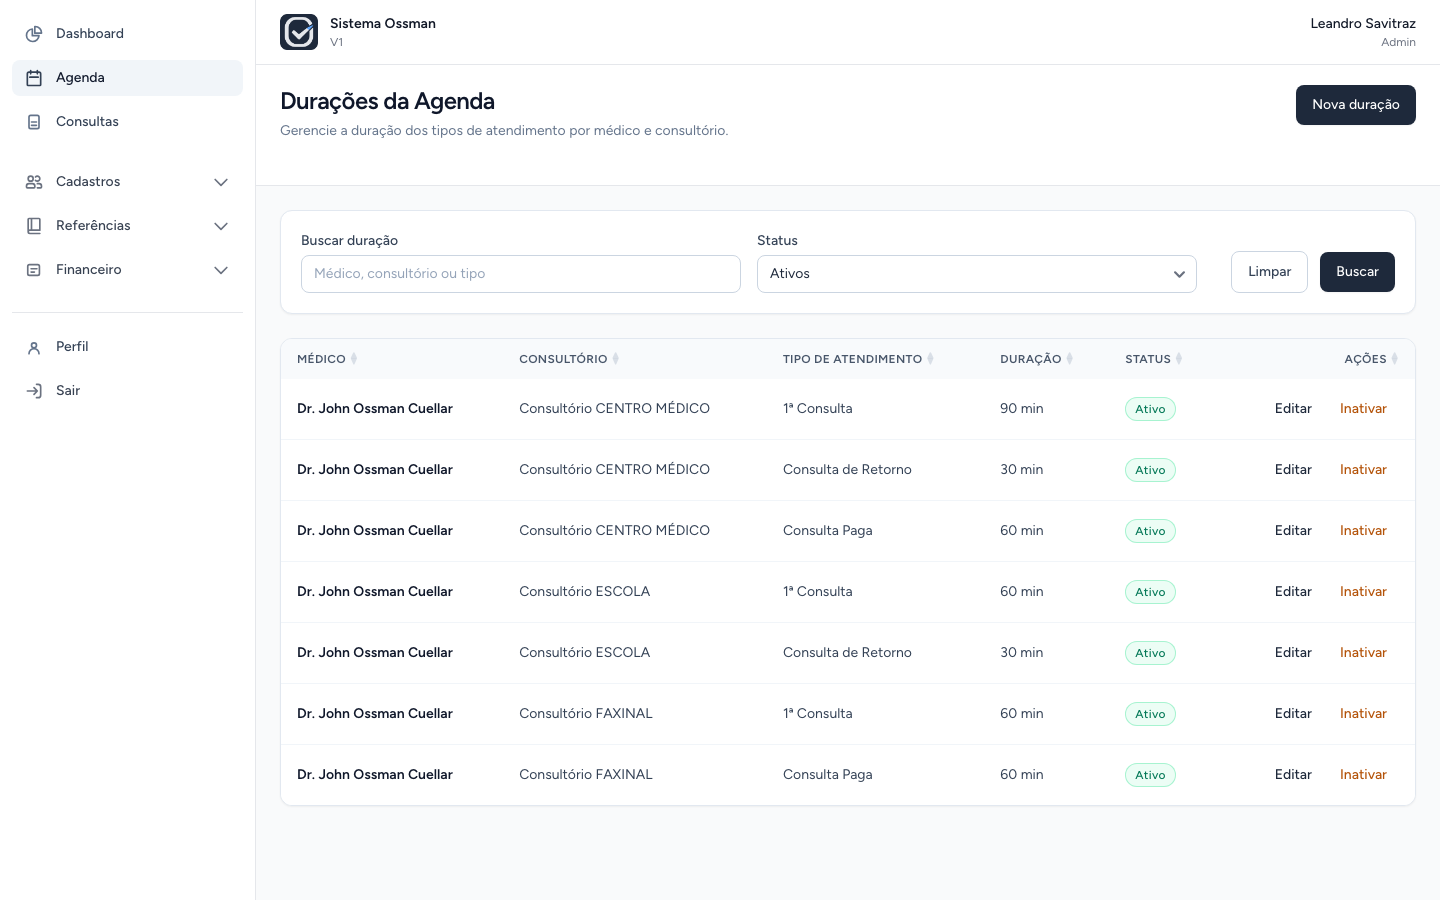This screenshot has width=1440, height=900.
Task: Click 'Consulta Paga' in the FAXINAL row
Action: tap(828, 775)
